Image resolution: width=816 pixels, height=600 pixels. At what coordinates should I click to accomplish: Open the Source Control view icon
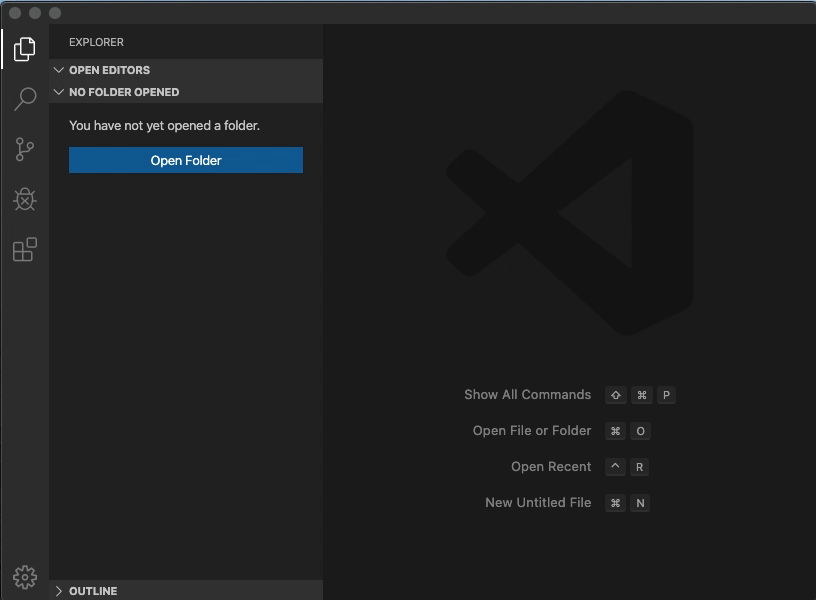click(x=24, y=149)
